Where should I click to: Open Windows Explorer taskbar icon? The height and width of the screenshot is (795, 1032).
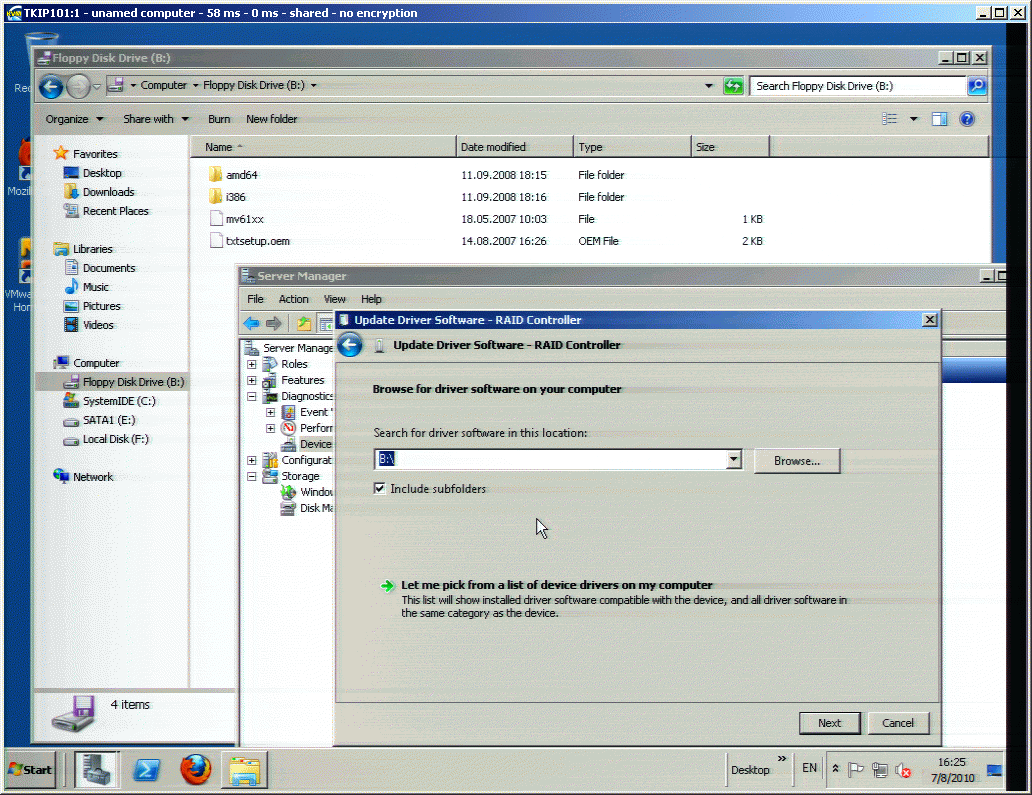[245, 770]
